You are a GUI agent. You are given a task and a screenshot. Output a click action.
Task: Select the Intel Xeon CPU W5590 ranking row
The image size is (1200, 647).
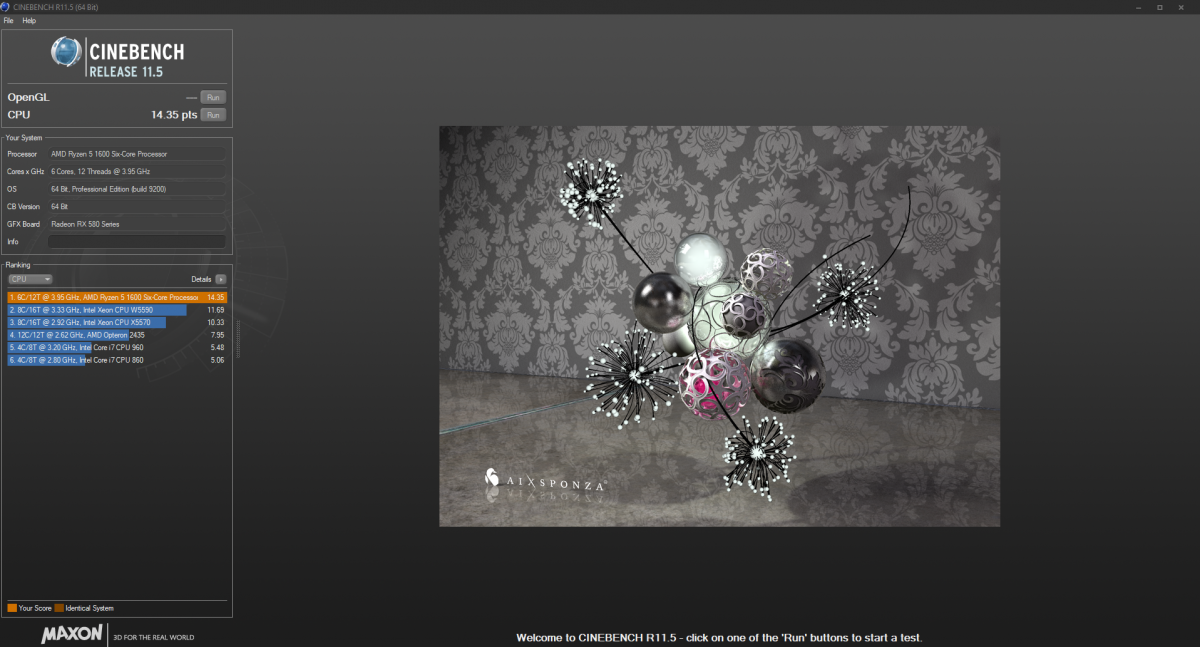(117, 310)
